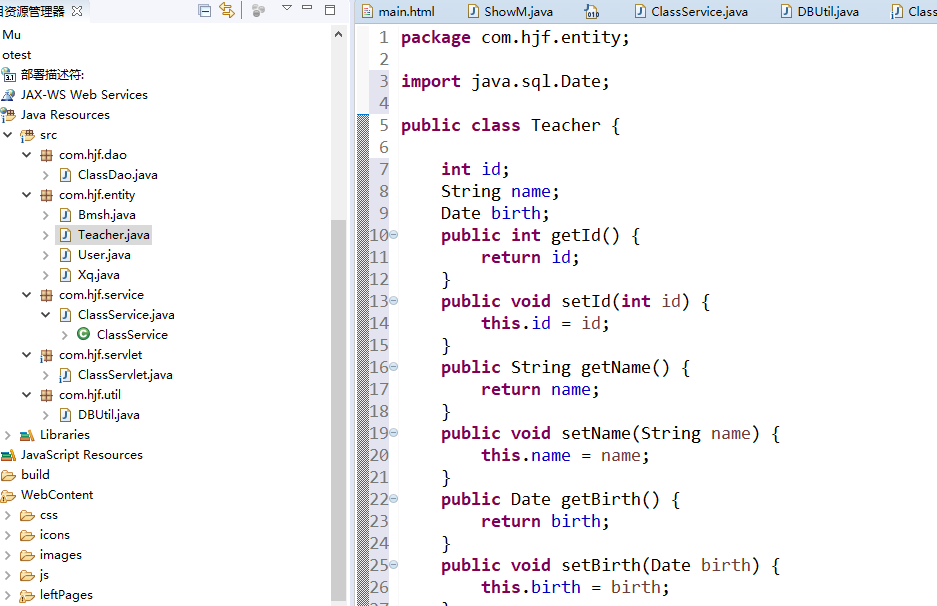Click the ClassService class green icon
This screenshot has height=606, width=937.
[84, 334]
